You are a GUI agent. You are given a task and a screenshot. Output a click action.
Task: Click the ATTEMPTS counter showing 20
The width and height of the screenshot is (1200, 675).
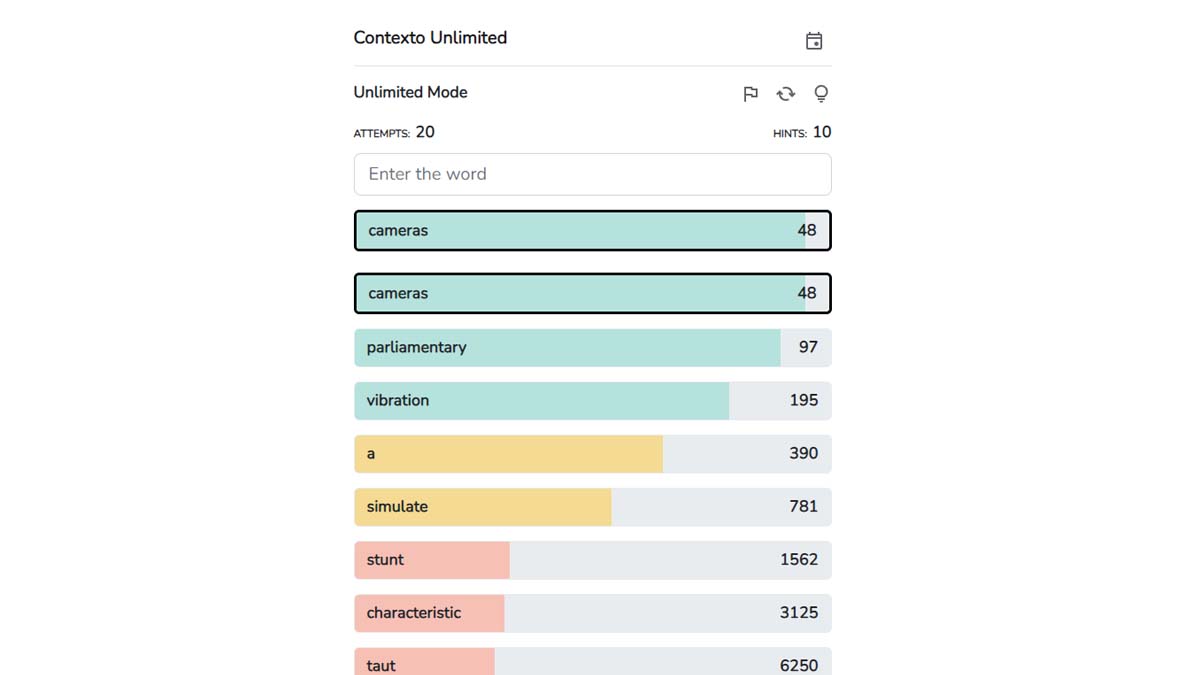pyautogui.click(x=393, y=131)
